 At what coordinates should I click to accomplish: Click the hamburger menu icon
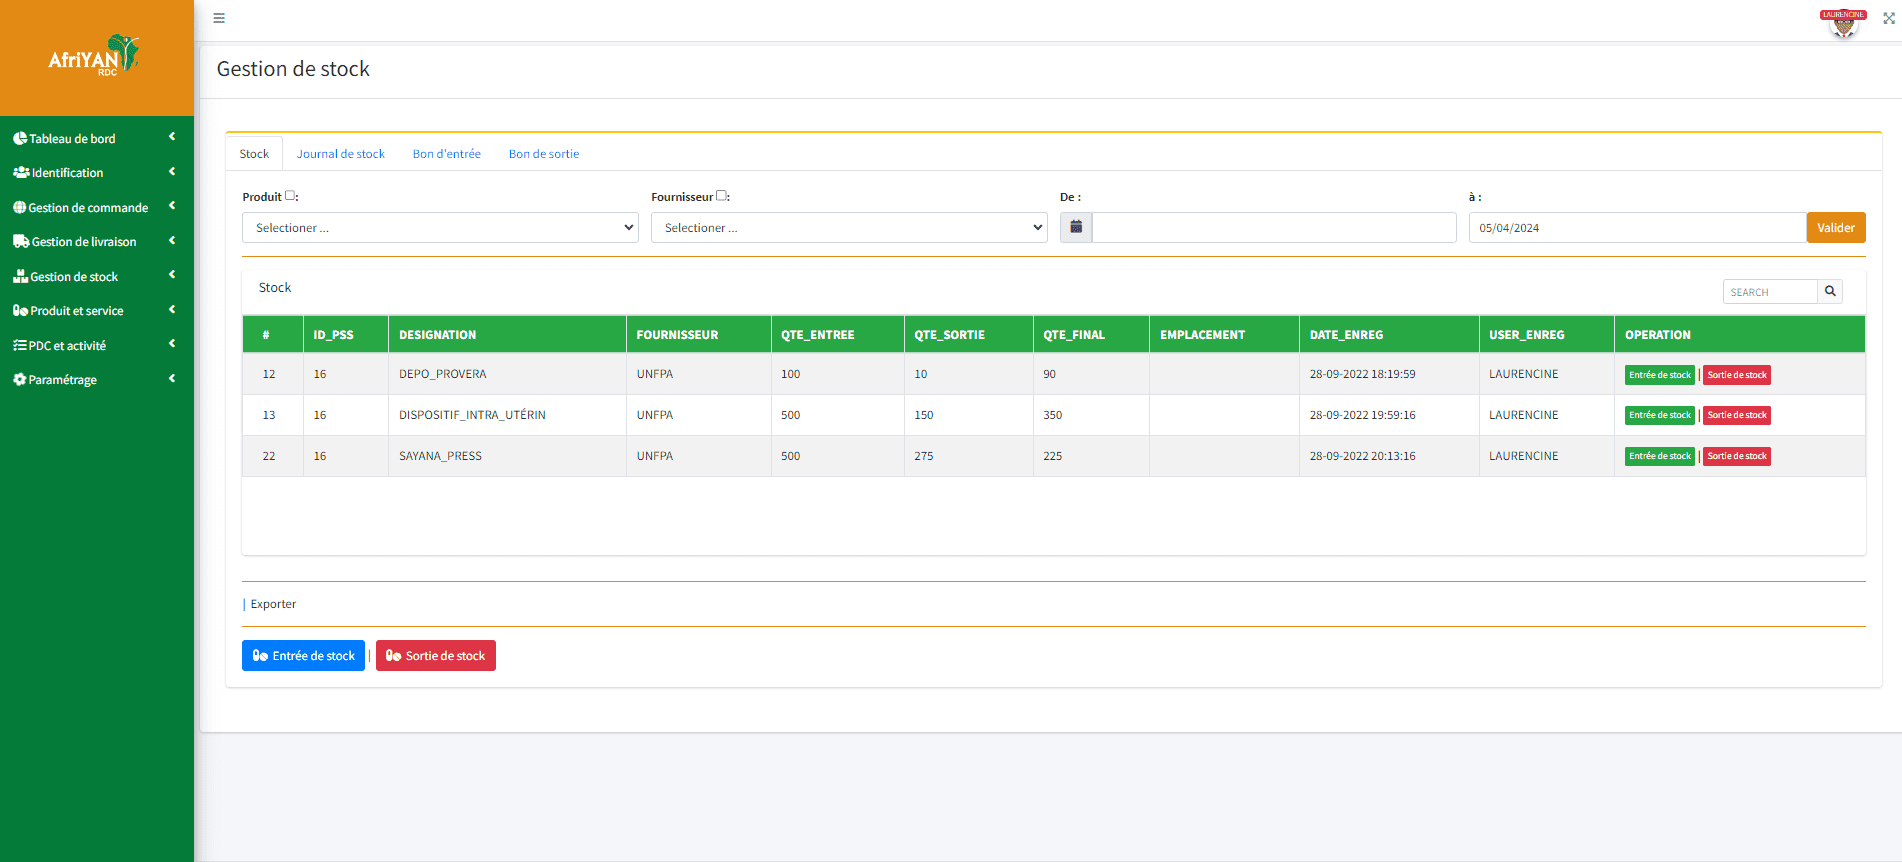click(x=219, y=18)
